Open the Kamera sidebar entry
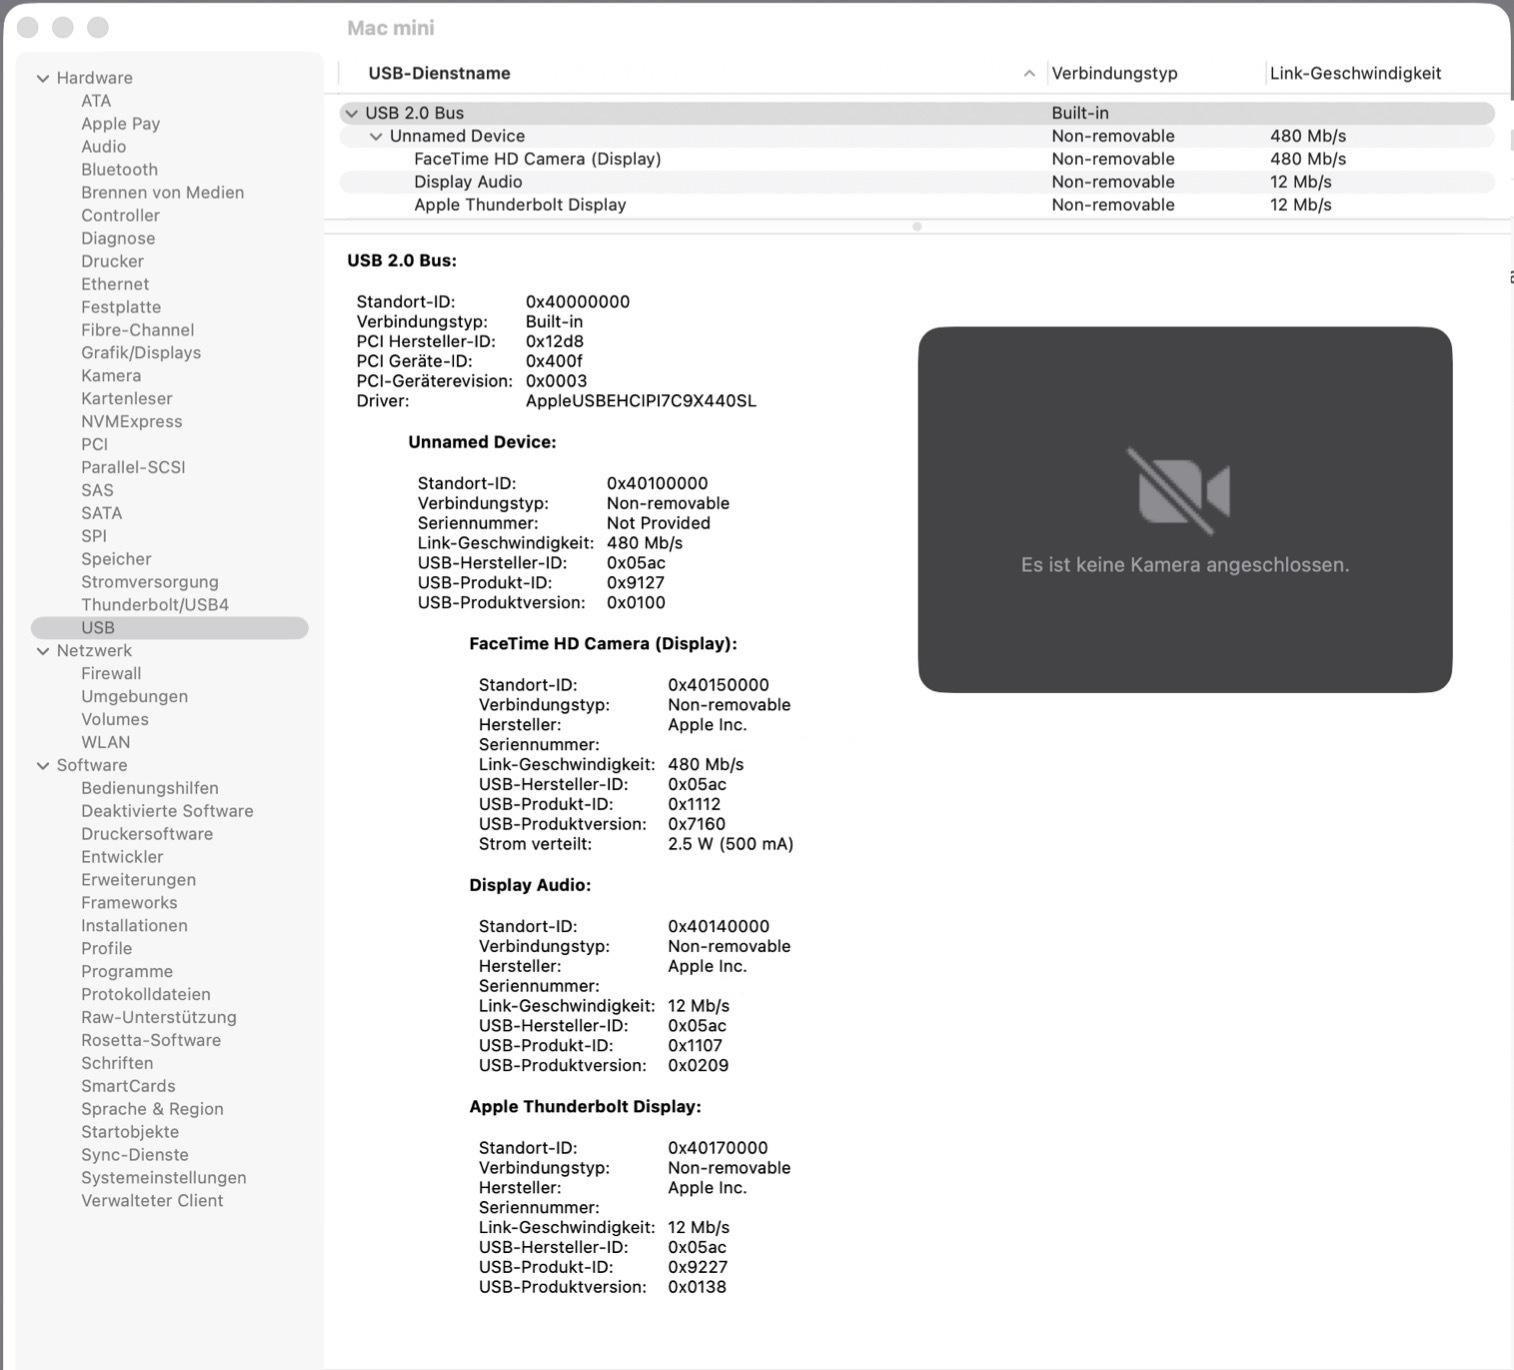Image resolution: width=1514 pixels, height=1370 pixels. [111, 376]
